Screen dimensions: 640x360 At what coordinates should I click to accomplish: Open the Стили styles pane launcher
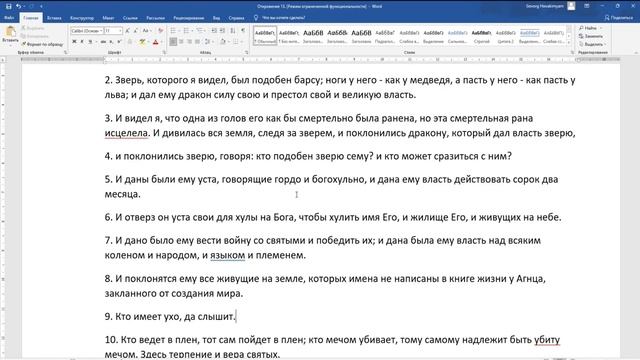coord(572,52)
